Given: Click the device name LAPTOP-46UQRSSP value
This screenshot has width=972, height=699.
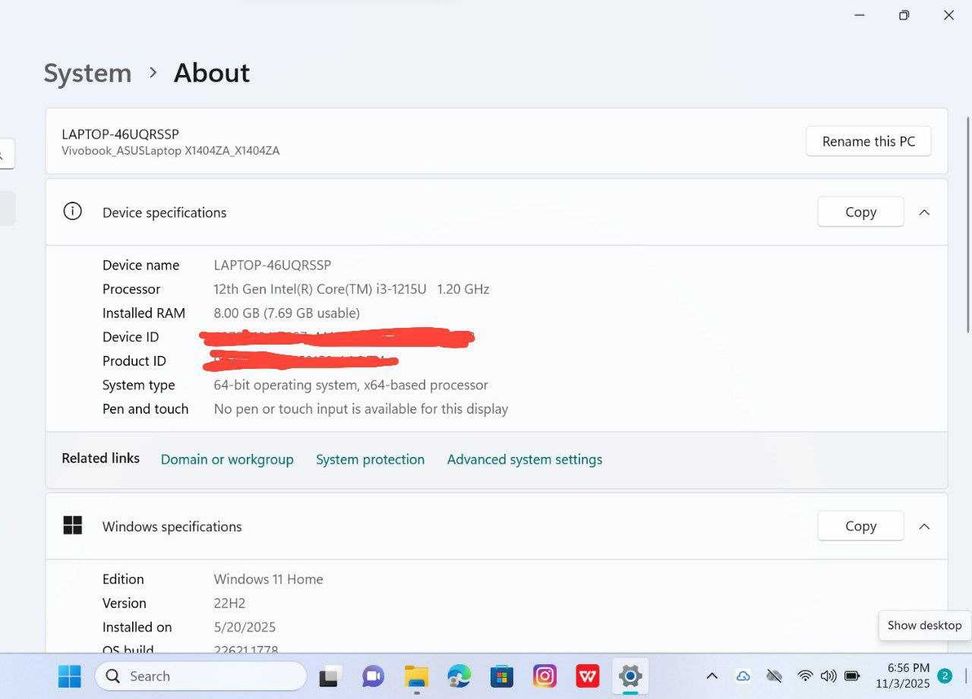Looking at the screenshot, I should tap(272, 265).
